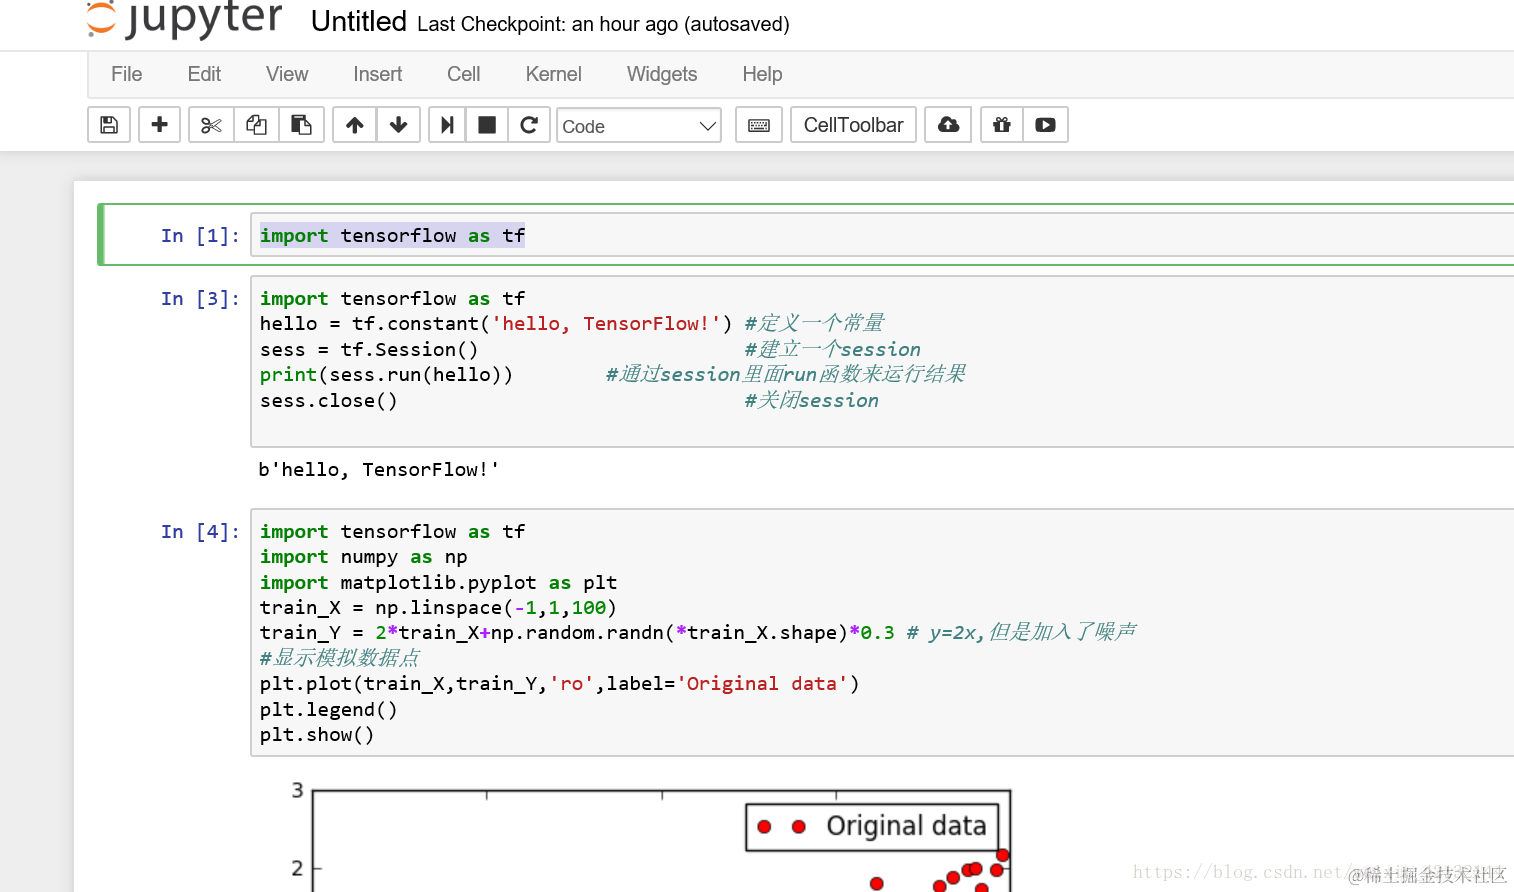The width and height of the screenshot is (1514, 892).
Task: Cut selected cells with scissors icon
Action: coord(211,125)
